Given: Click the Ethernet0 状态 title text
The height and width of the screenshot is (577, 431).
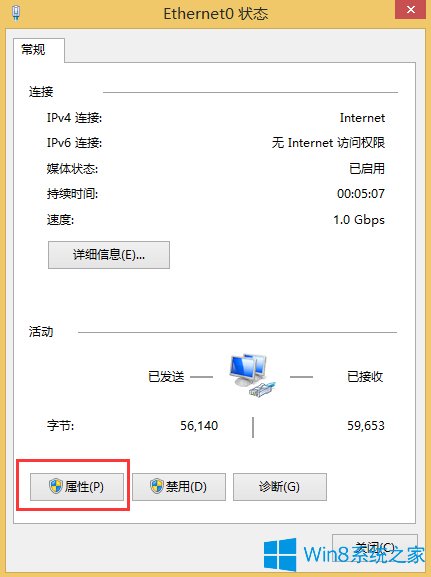Looking at the screenshot, I should click(x=216, y=14).
